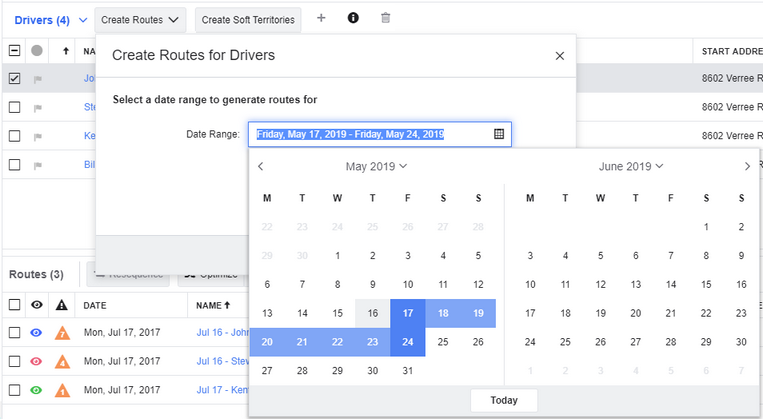Viewport: 763px width, 419px height.
Task: Select May 31 in the calendar
Action: click(x=408, y=371)
